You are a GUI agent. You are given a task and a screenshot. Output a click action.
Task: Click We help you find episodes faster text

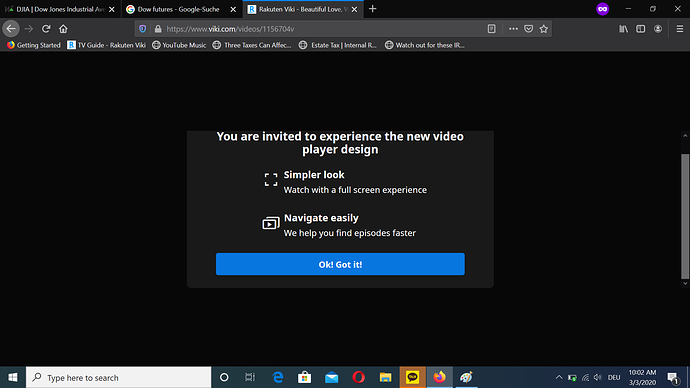[349, 233]
